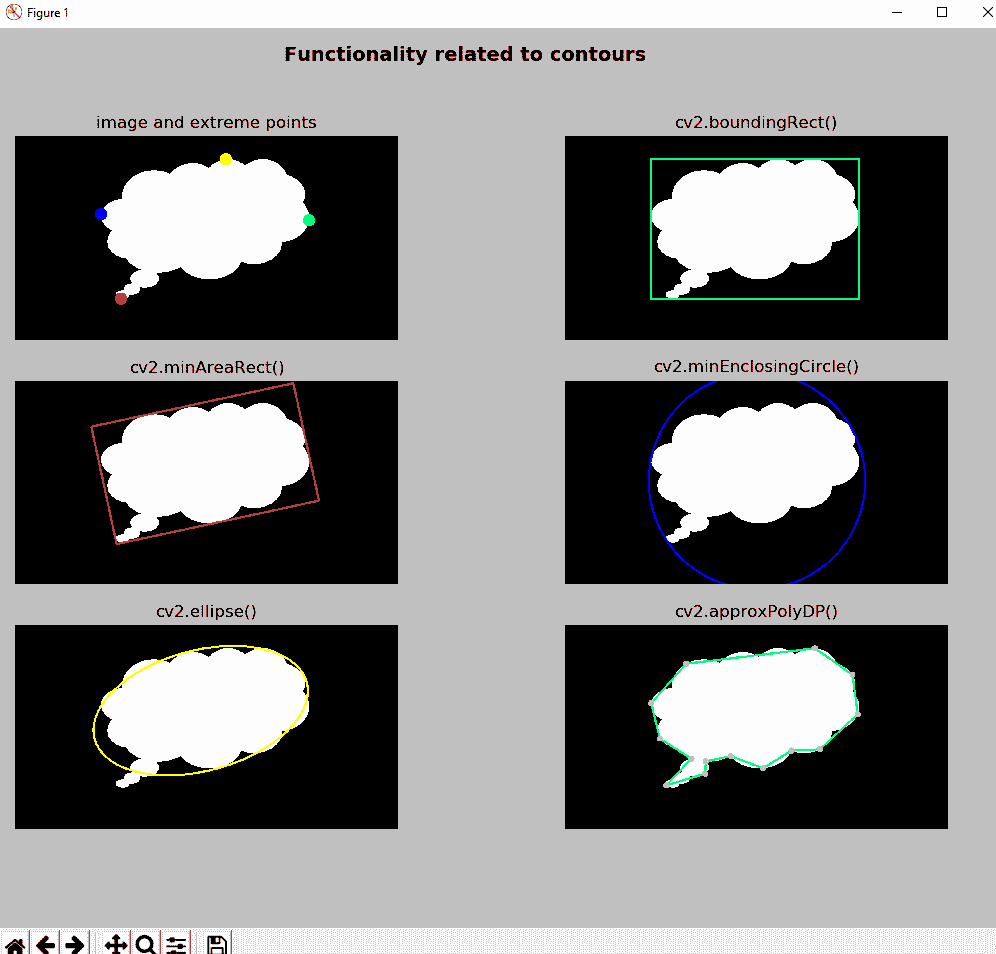Save the figure with the floppy disk icon
Image resolution: width=996 pixels, height=954 pixels.
[x=217, y=944]
